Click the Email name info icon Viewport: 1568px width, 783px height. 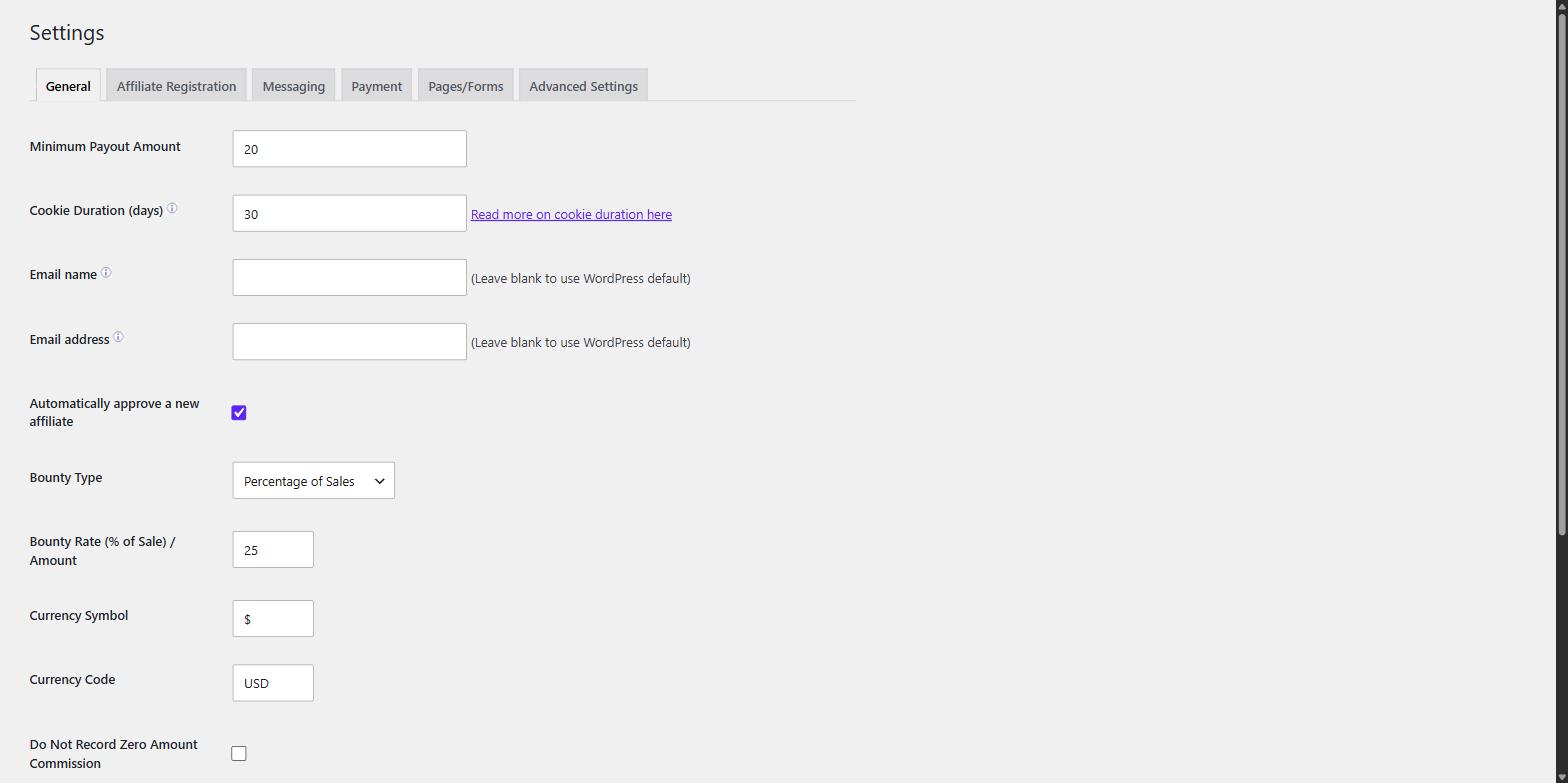[106, 273]
